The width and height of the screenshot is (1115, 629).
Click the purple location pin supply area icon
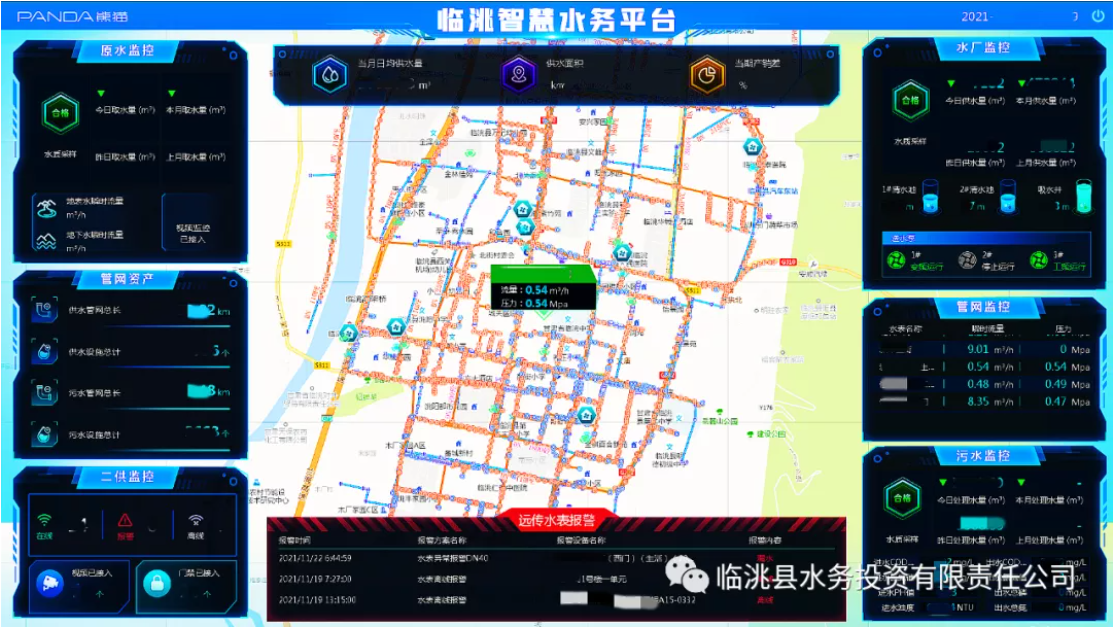click(x=518, y=75)
